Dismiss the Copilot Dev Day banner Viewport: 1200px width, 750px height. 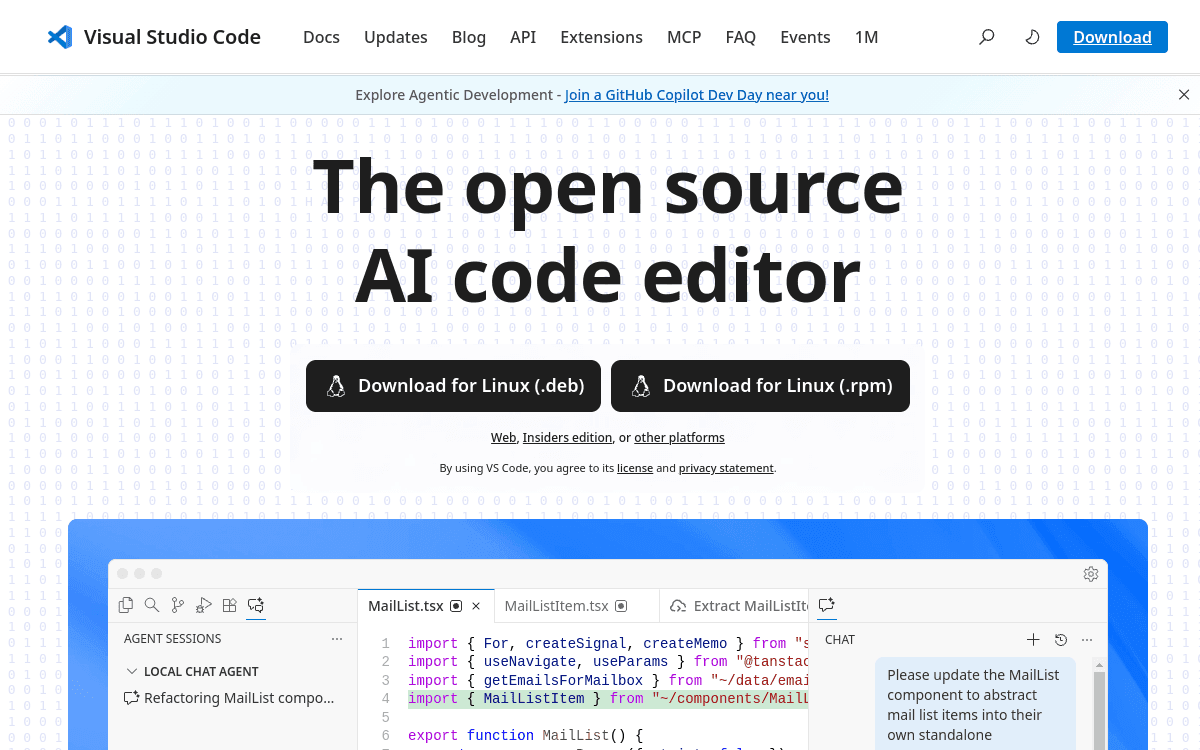pos(1183,94)
